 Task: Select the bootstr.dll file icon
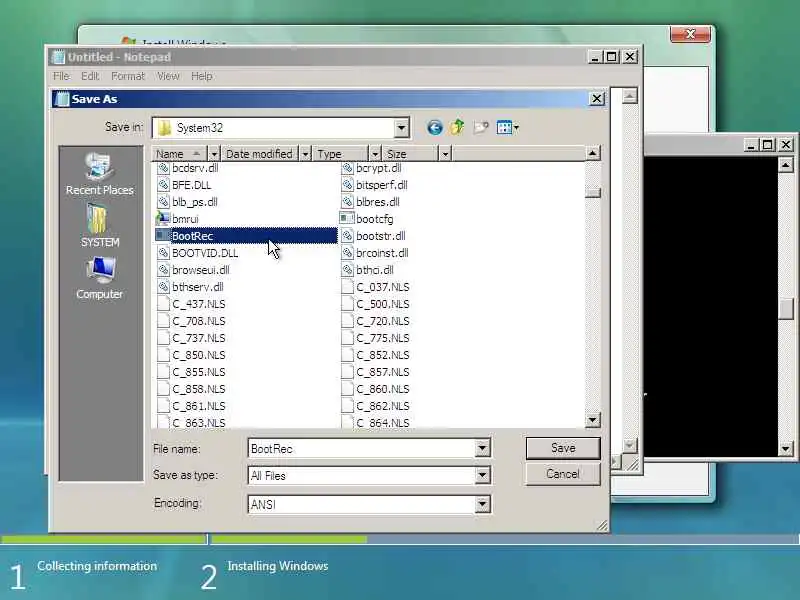[x=347, y=236]
